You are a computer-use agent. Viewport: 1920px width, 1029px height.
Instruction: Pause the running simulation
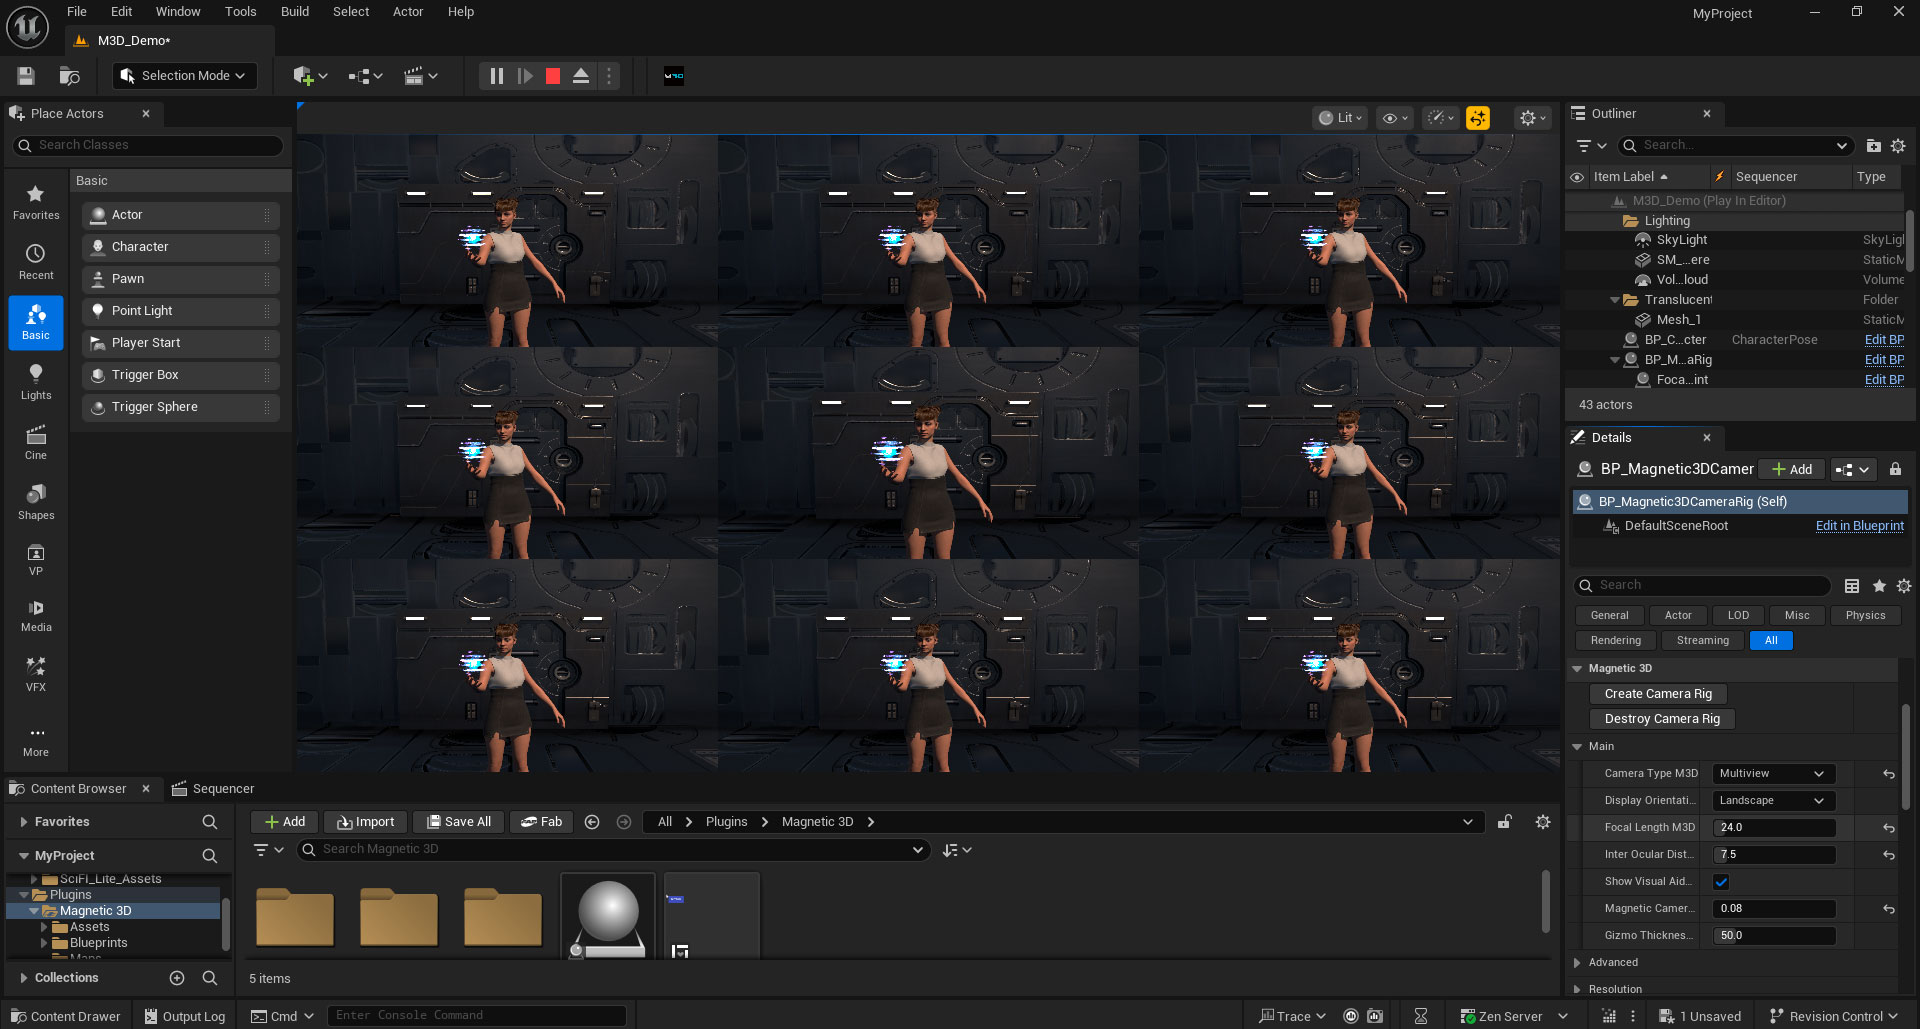point(496,76)
